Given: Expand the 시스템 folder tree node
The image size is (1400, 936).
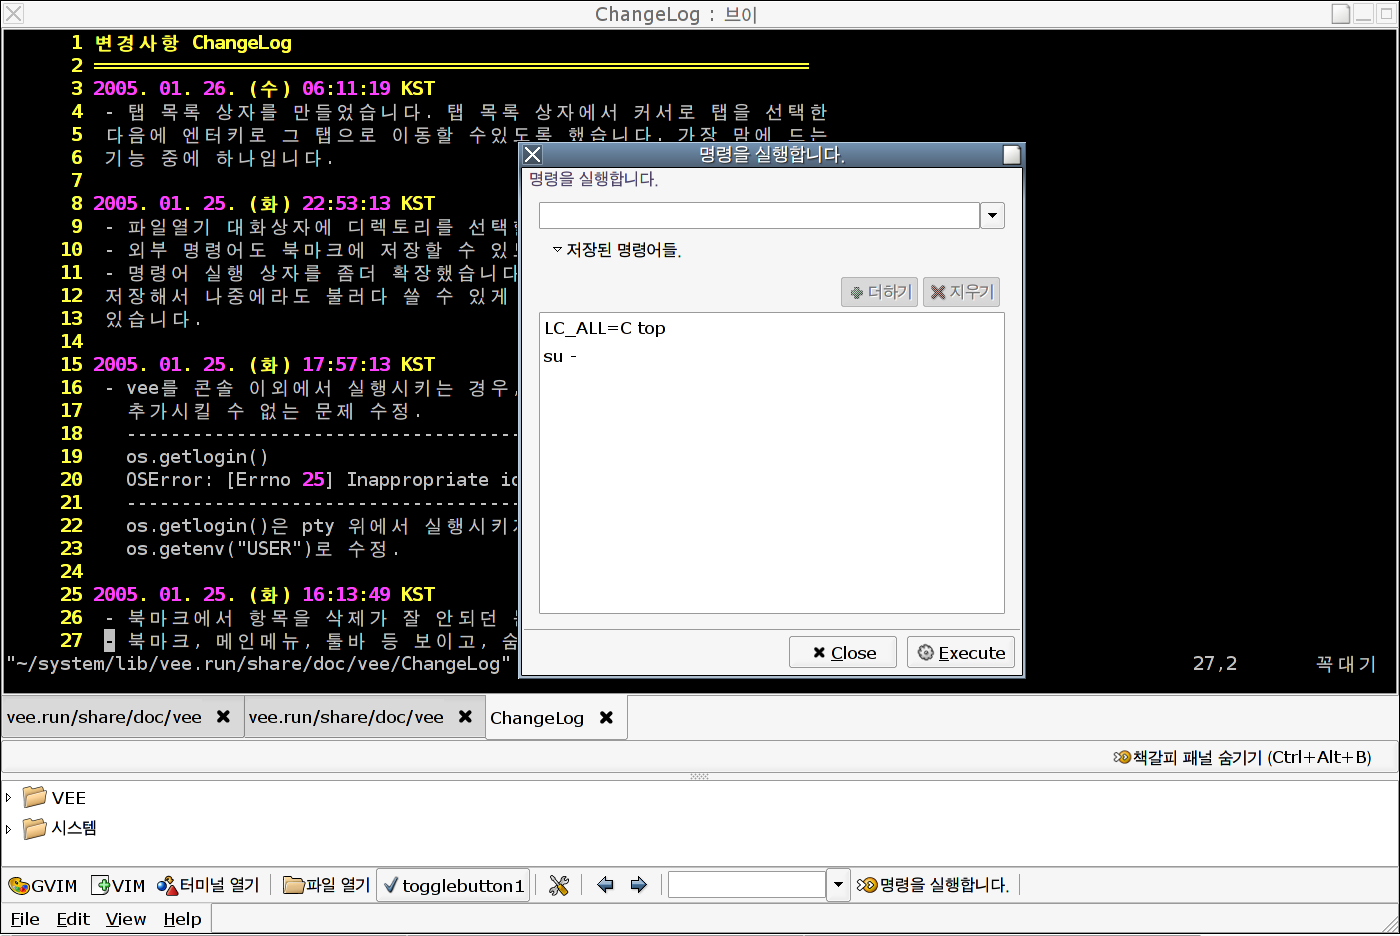Looking at the screenshot, I should [x=9, y=828].
